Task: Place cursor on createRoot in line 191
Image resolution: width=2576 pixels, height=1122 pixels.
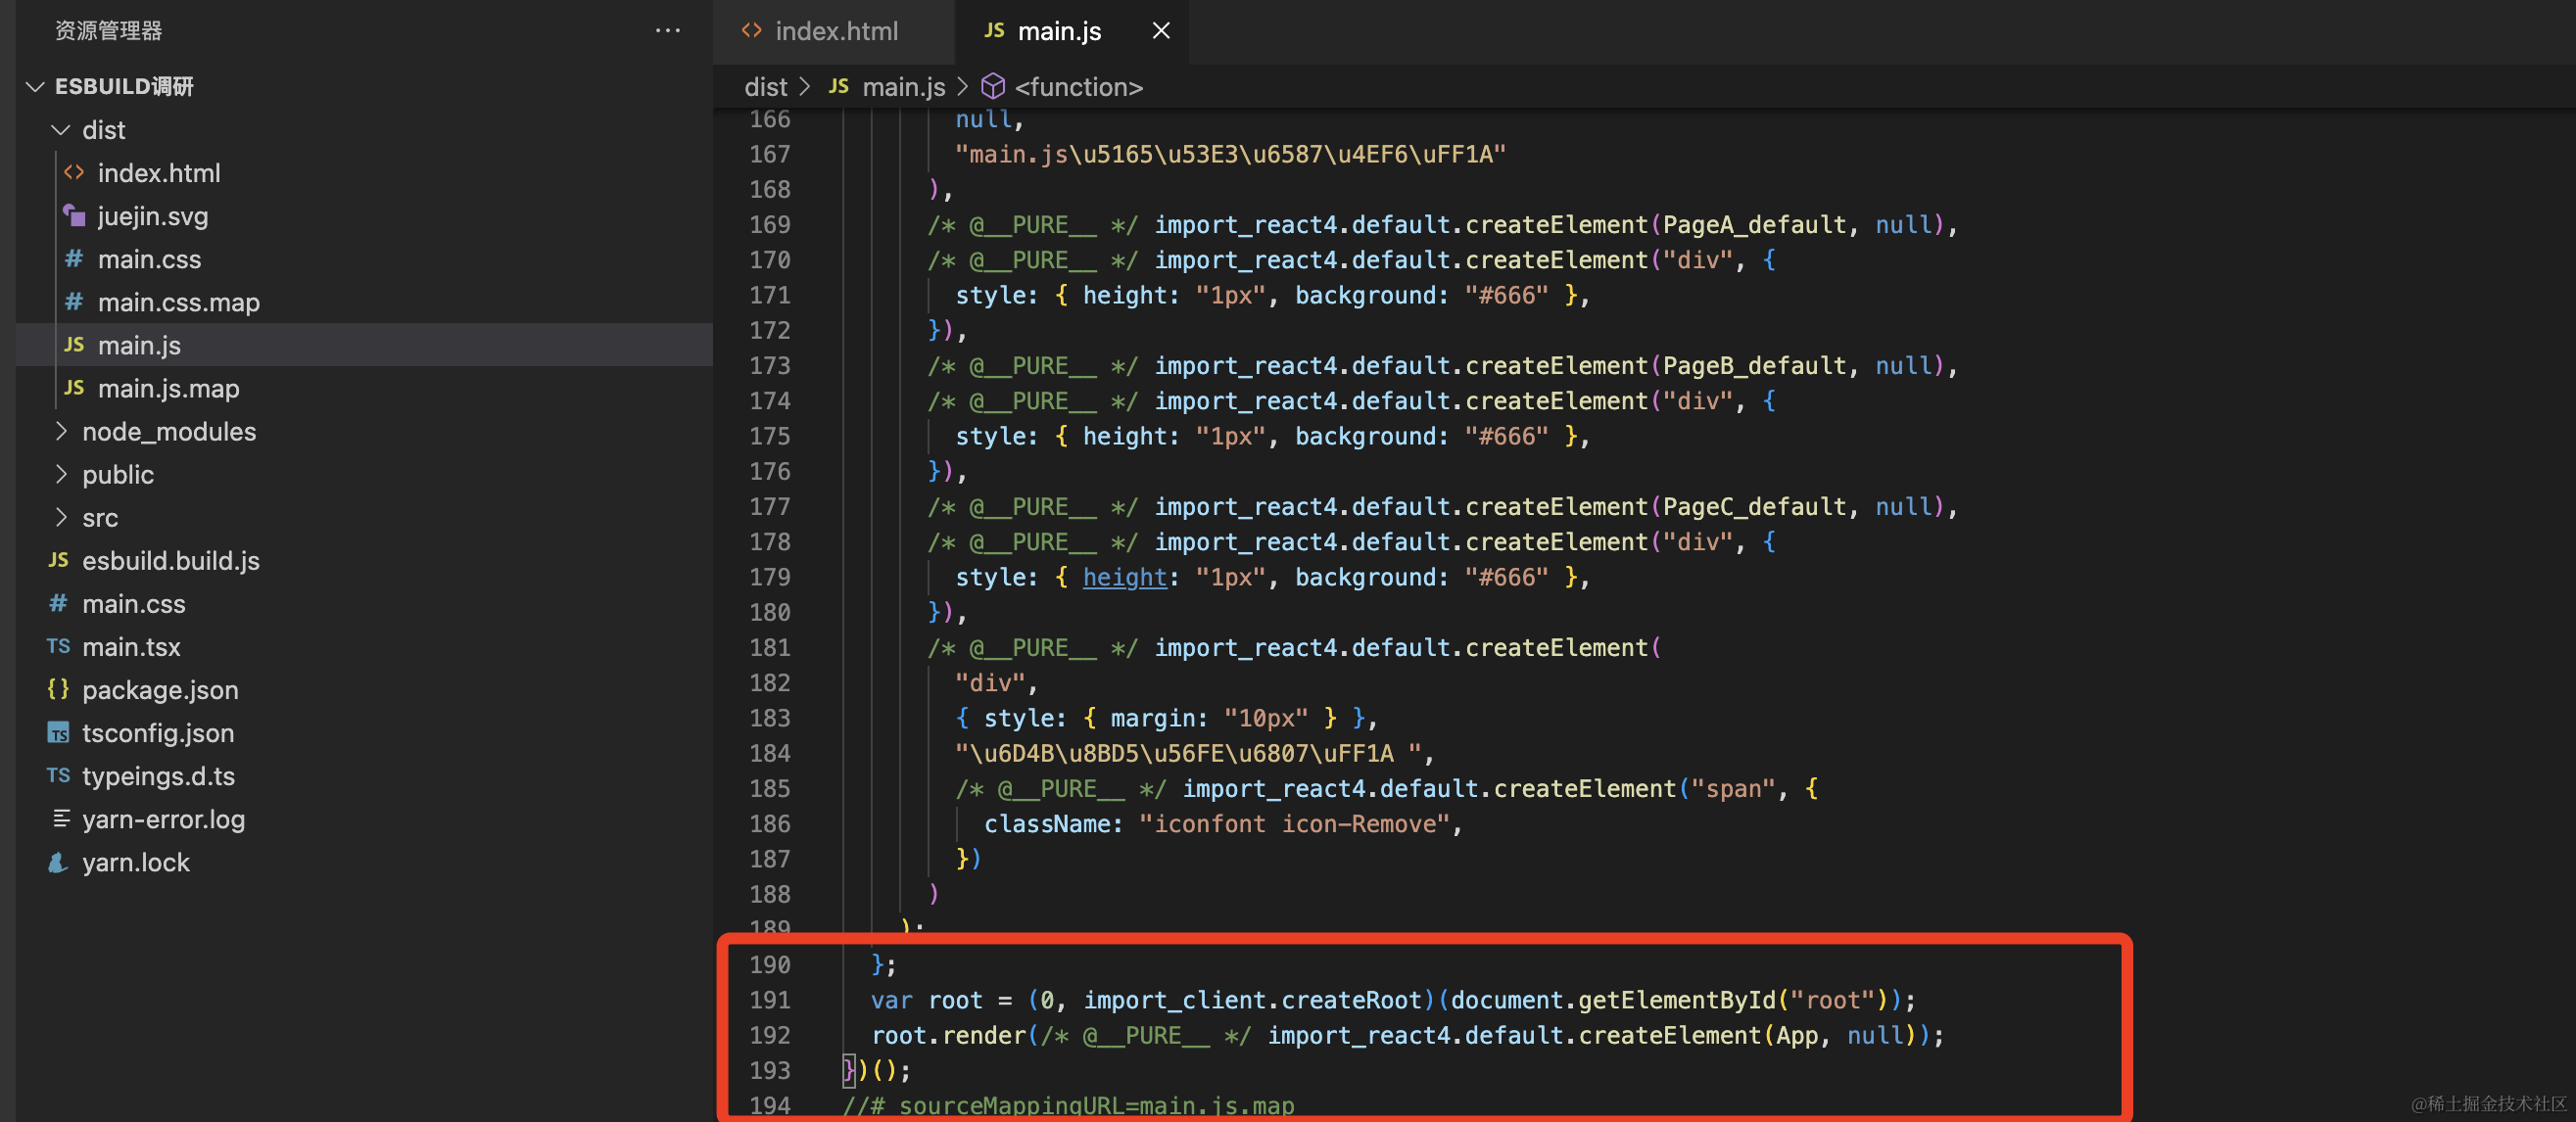Action: (x=1351, y=1000)
